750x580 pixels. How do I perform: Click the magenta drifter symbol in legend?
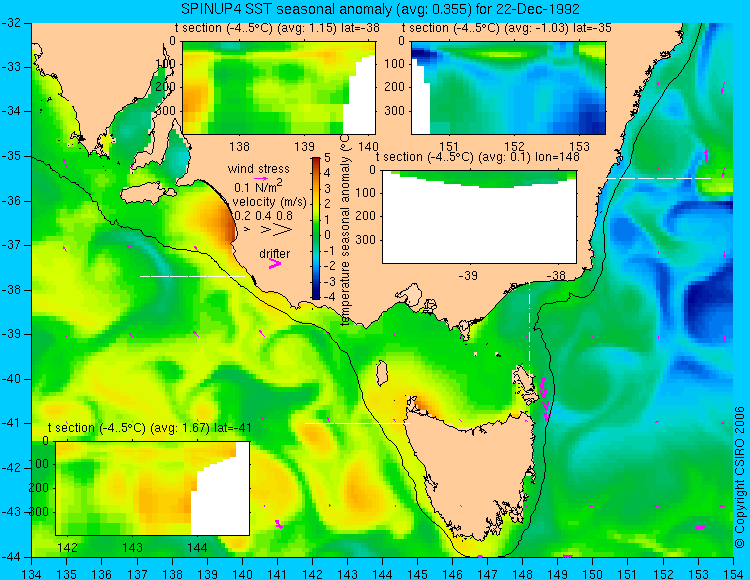pos(275,263)
